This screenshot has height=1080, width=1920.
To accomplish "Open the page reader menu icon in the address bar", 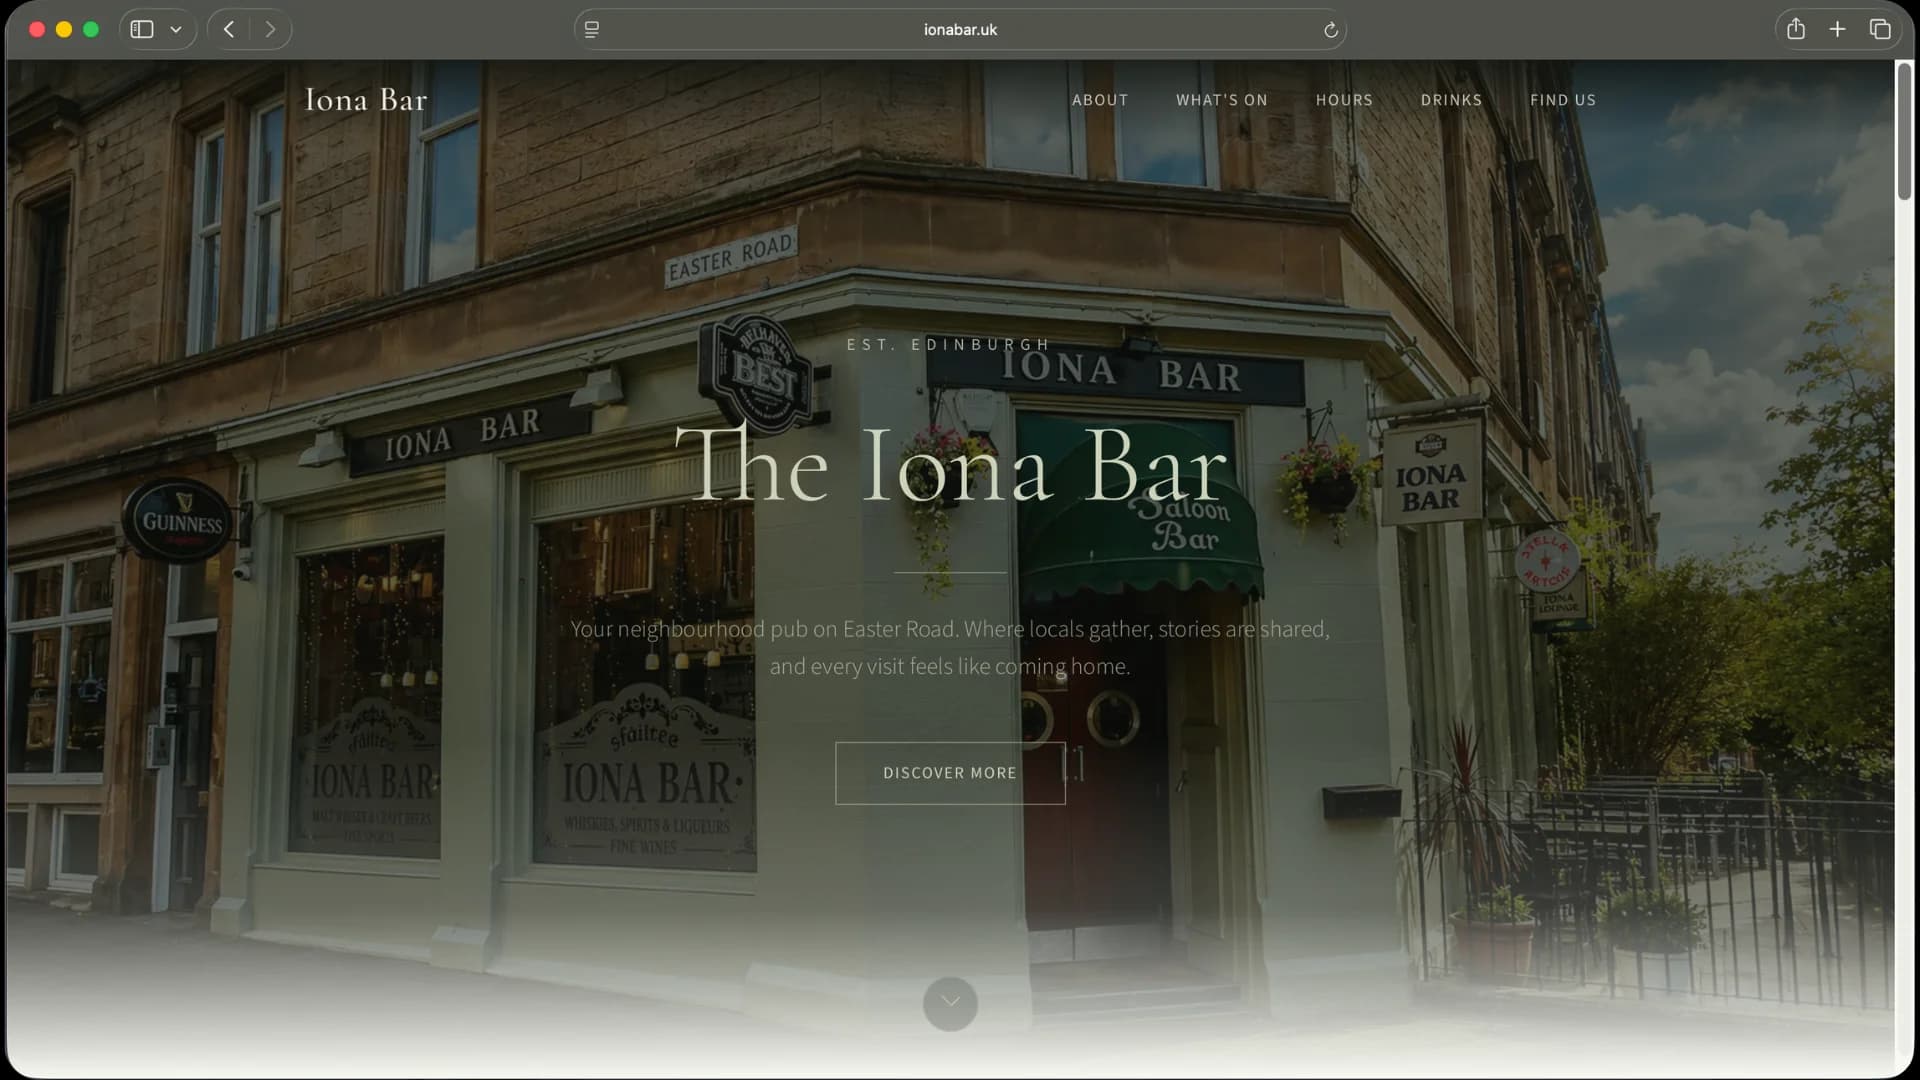I will (592, 30).
